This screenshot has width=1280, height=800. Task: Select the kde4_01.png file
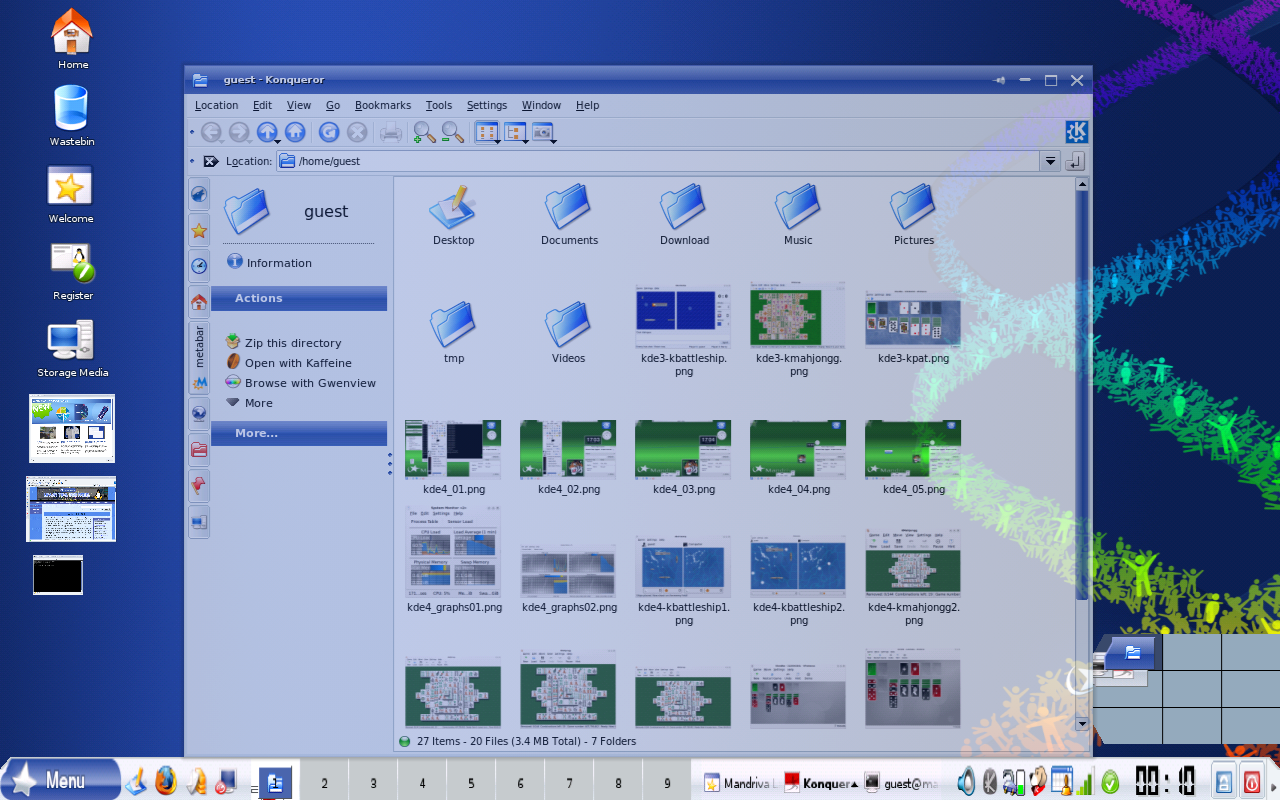pyautogui.click(x=453, y=457)
